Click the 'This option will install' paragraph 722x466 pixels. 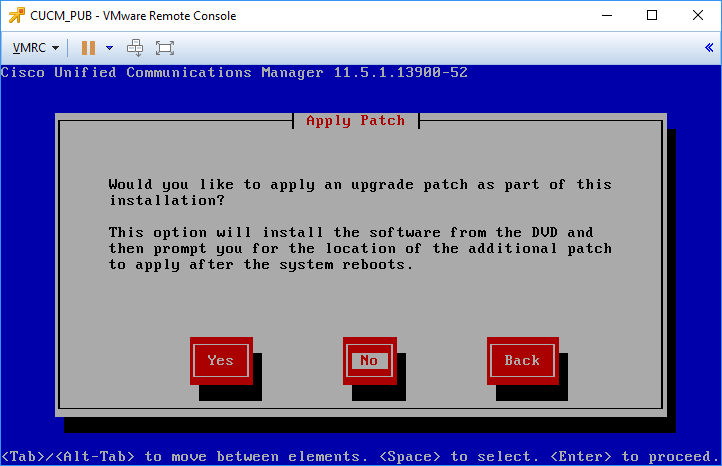coord(360,249)
